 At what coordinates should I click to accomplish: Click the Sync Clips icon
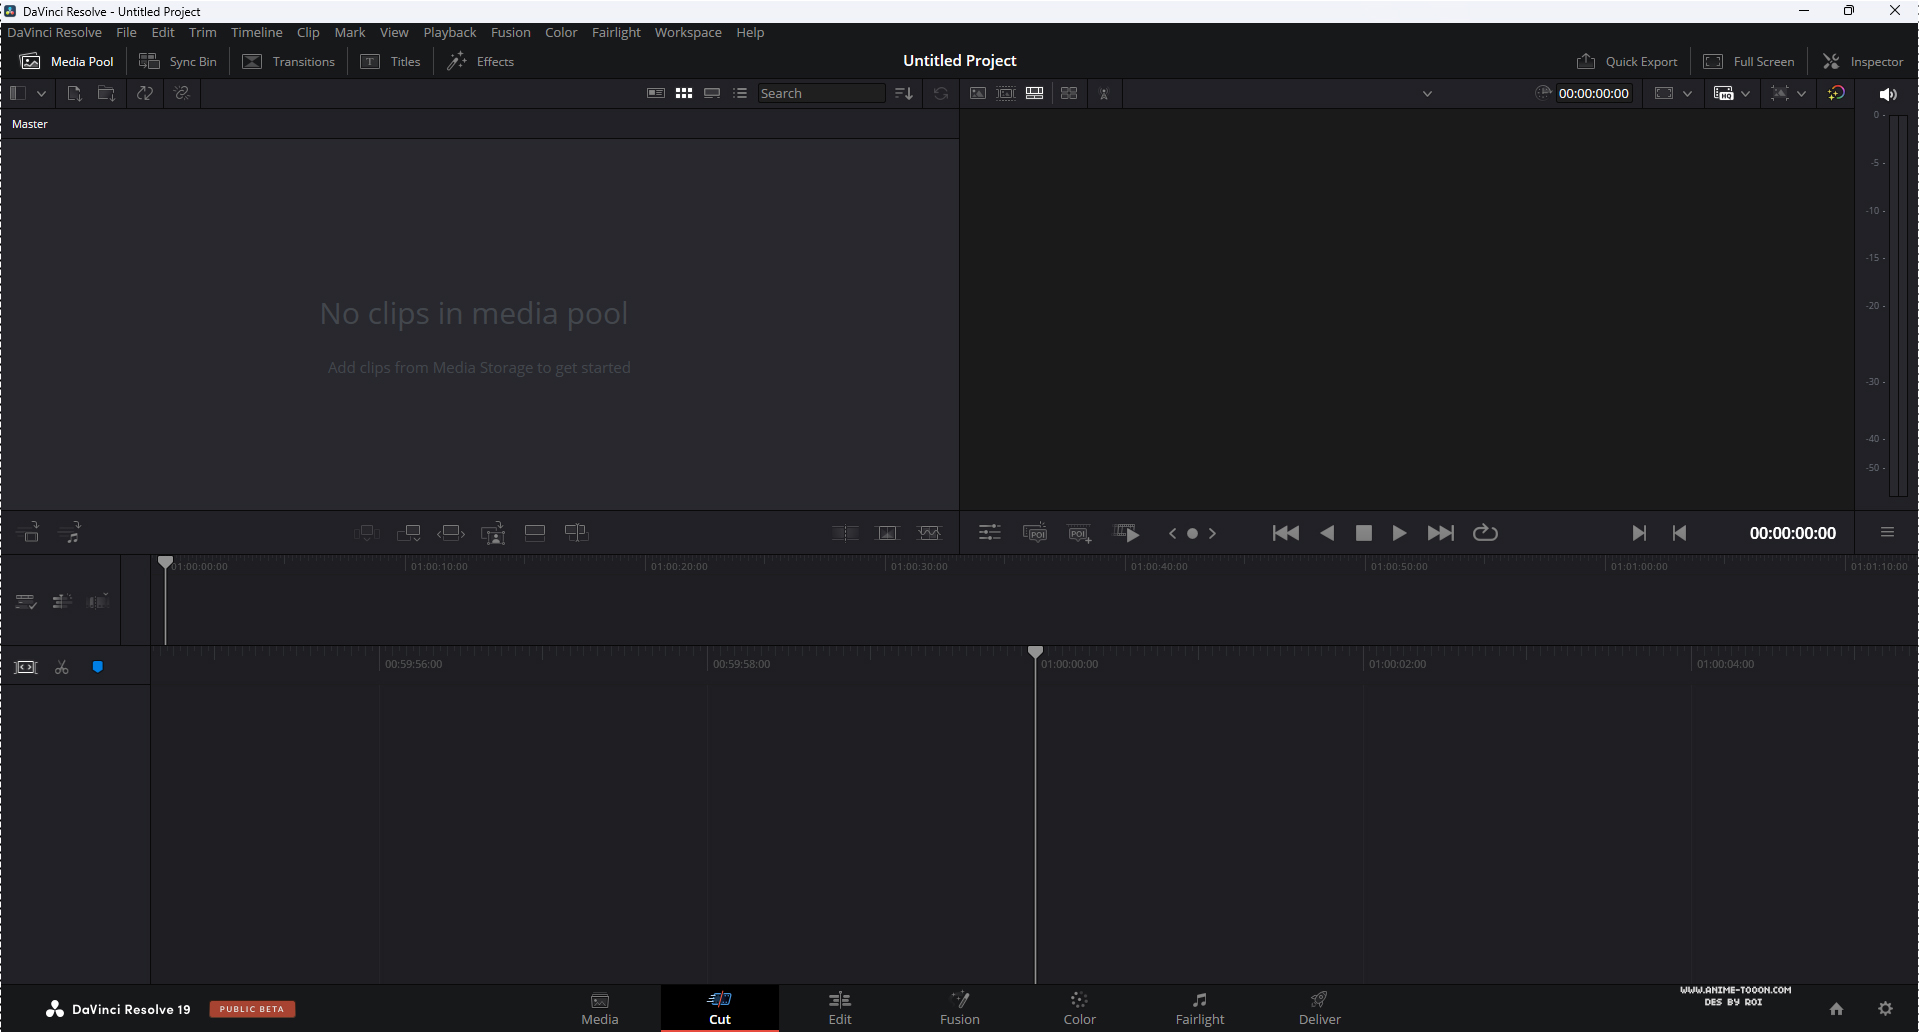click(145, 93)
